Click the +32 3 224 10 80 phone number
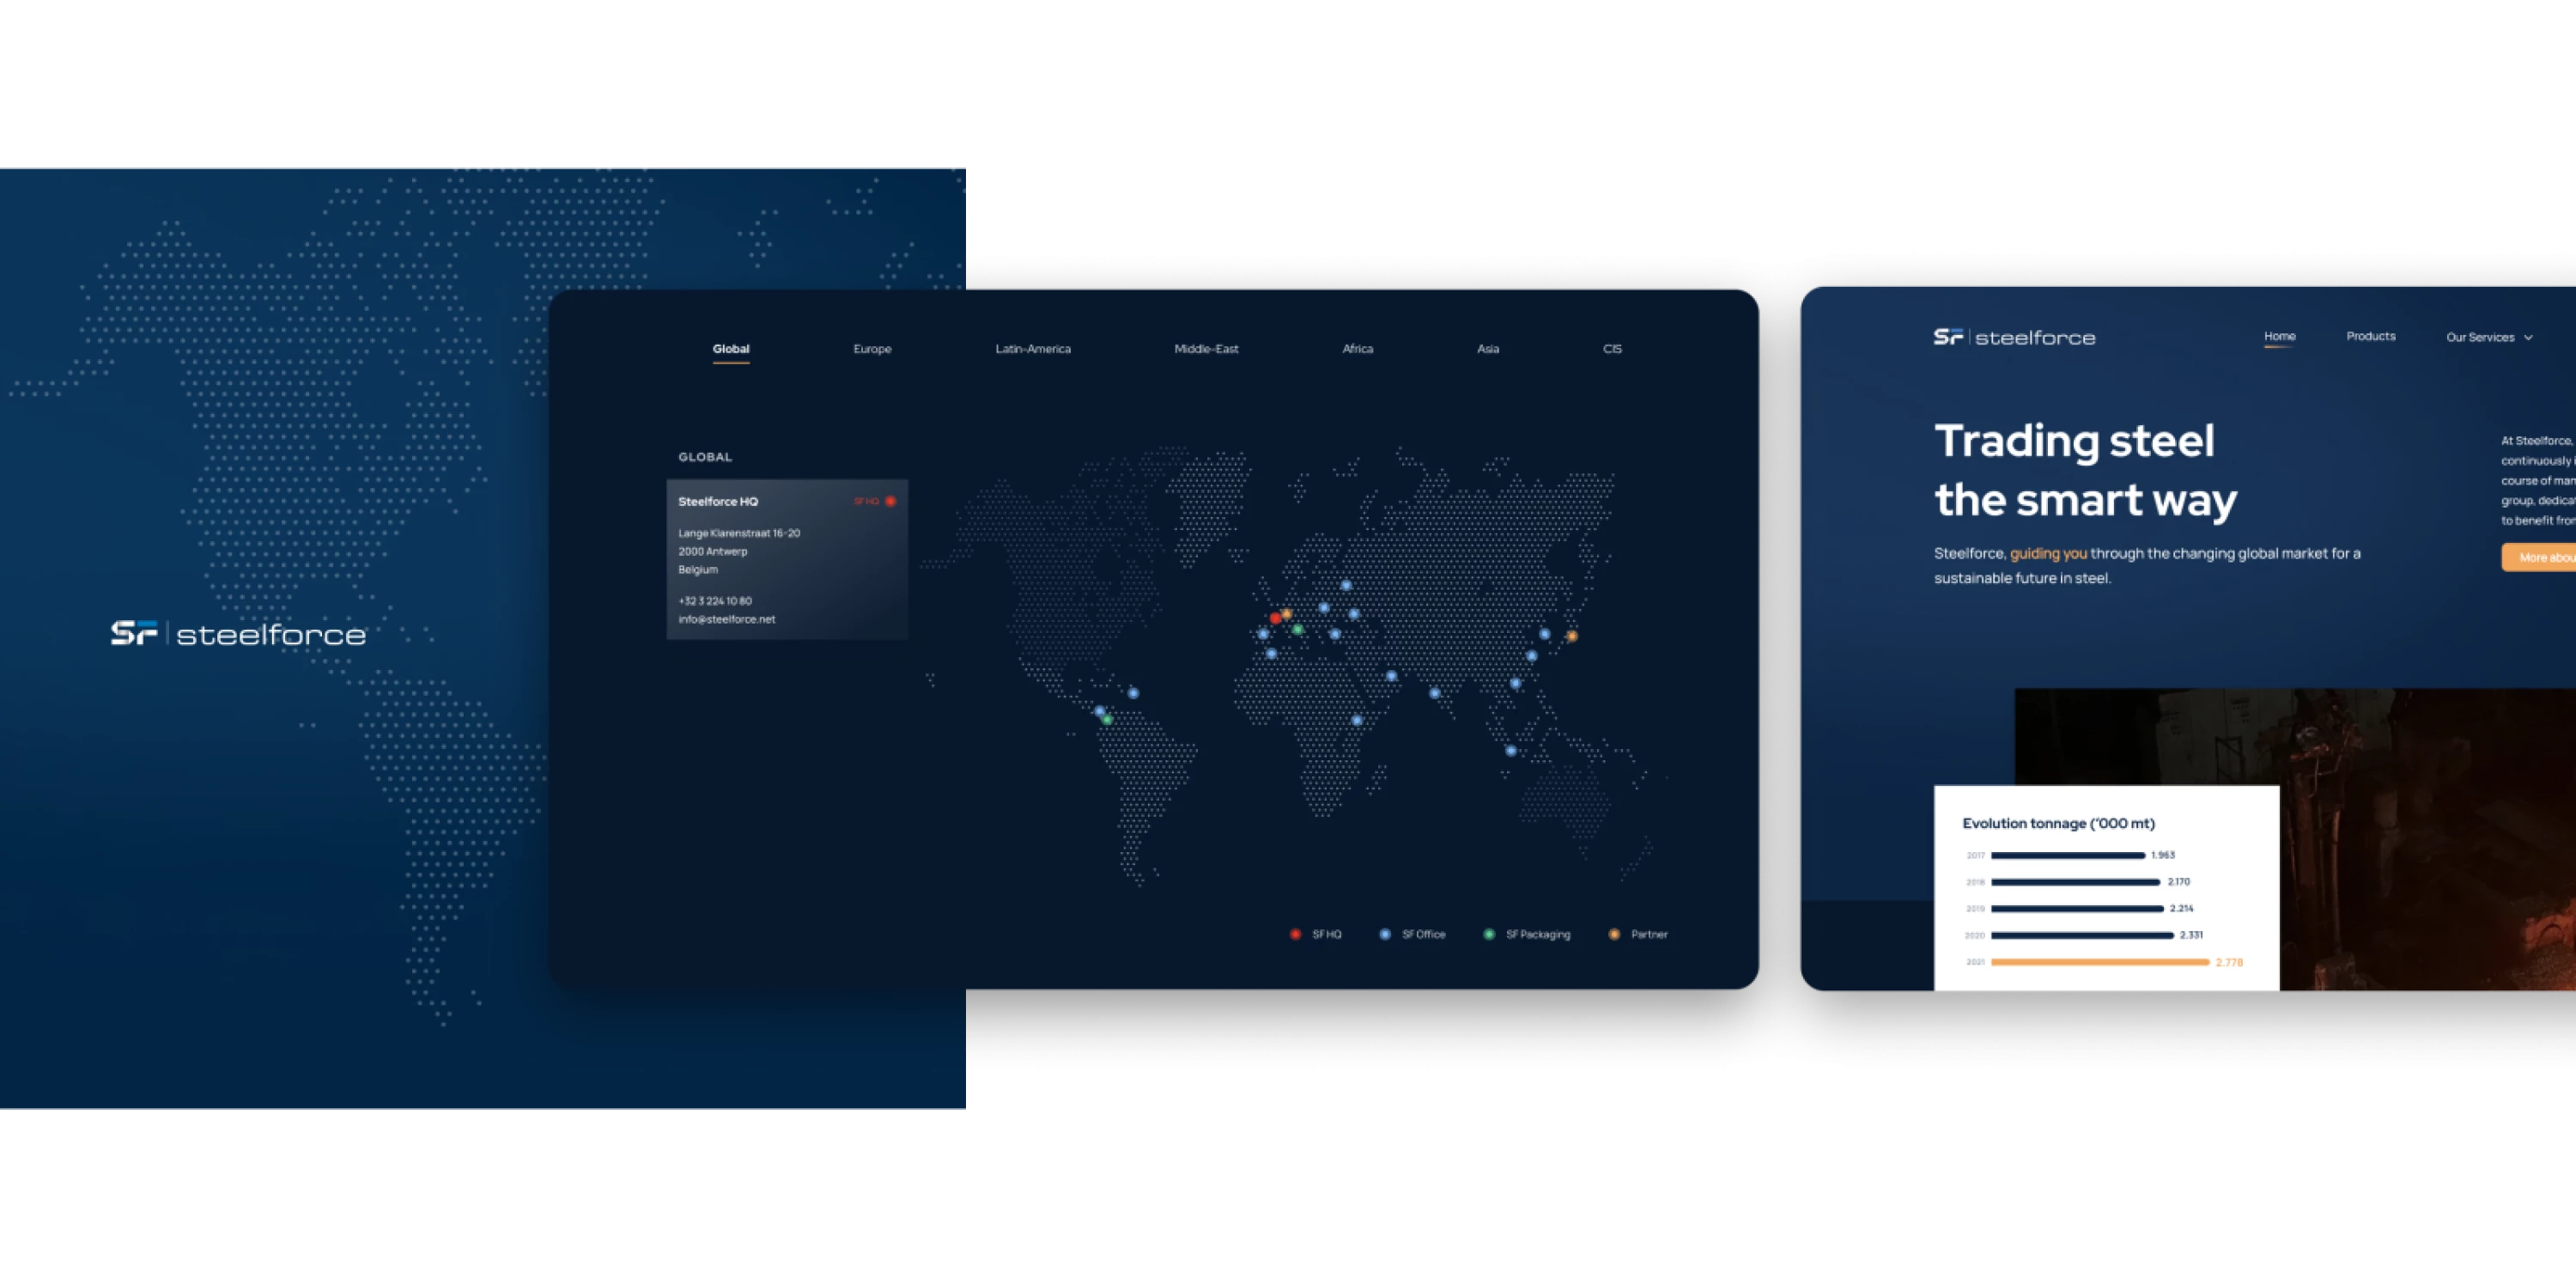Viewport: 2576px width, 1279px height. click(x=715, y=601)
